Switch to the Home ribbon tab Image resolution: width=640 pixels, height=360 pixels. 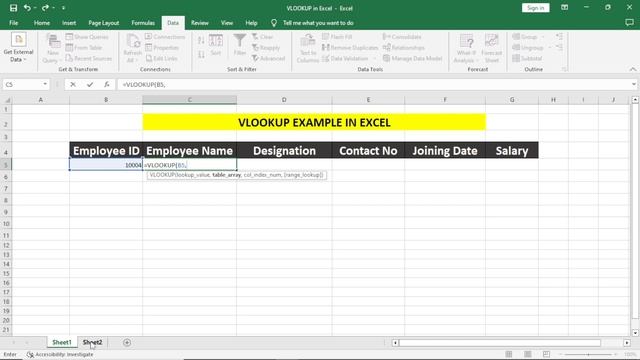42,23
